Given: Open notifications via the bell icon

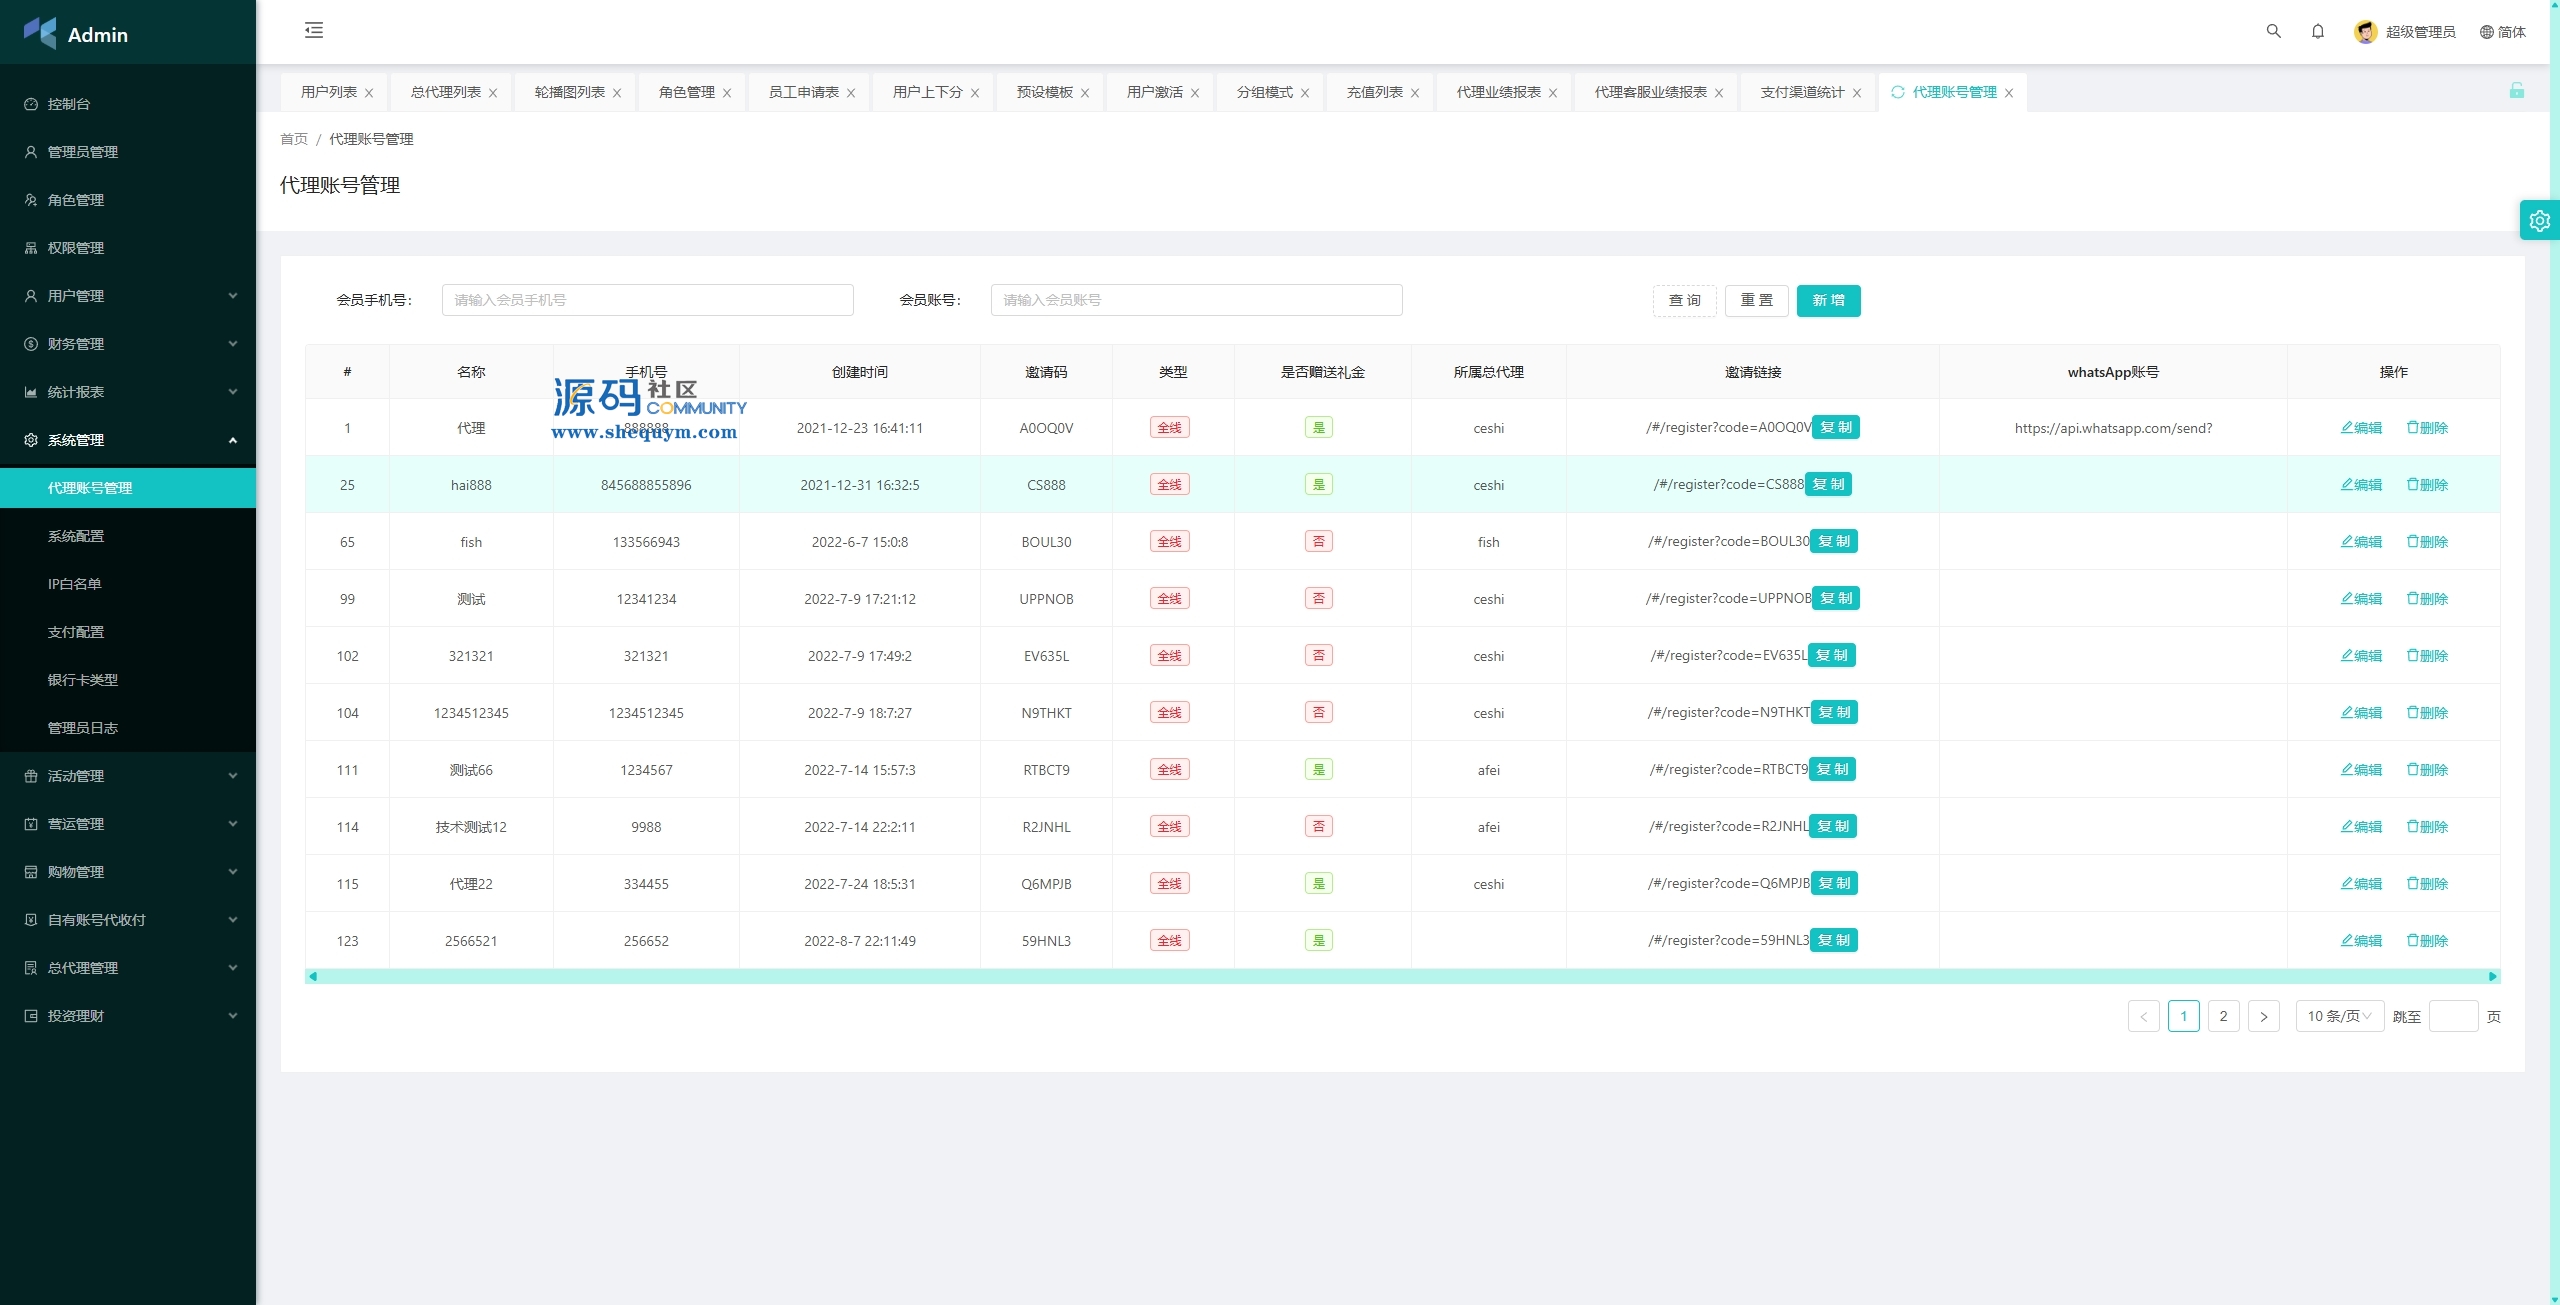Looking at the screenshot, I should pos(2317,31).
